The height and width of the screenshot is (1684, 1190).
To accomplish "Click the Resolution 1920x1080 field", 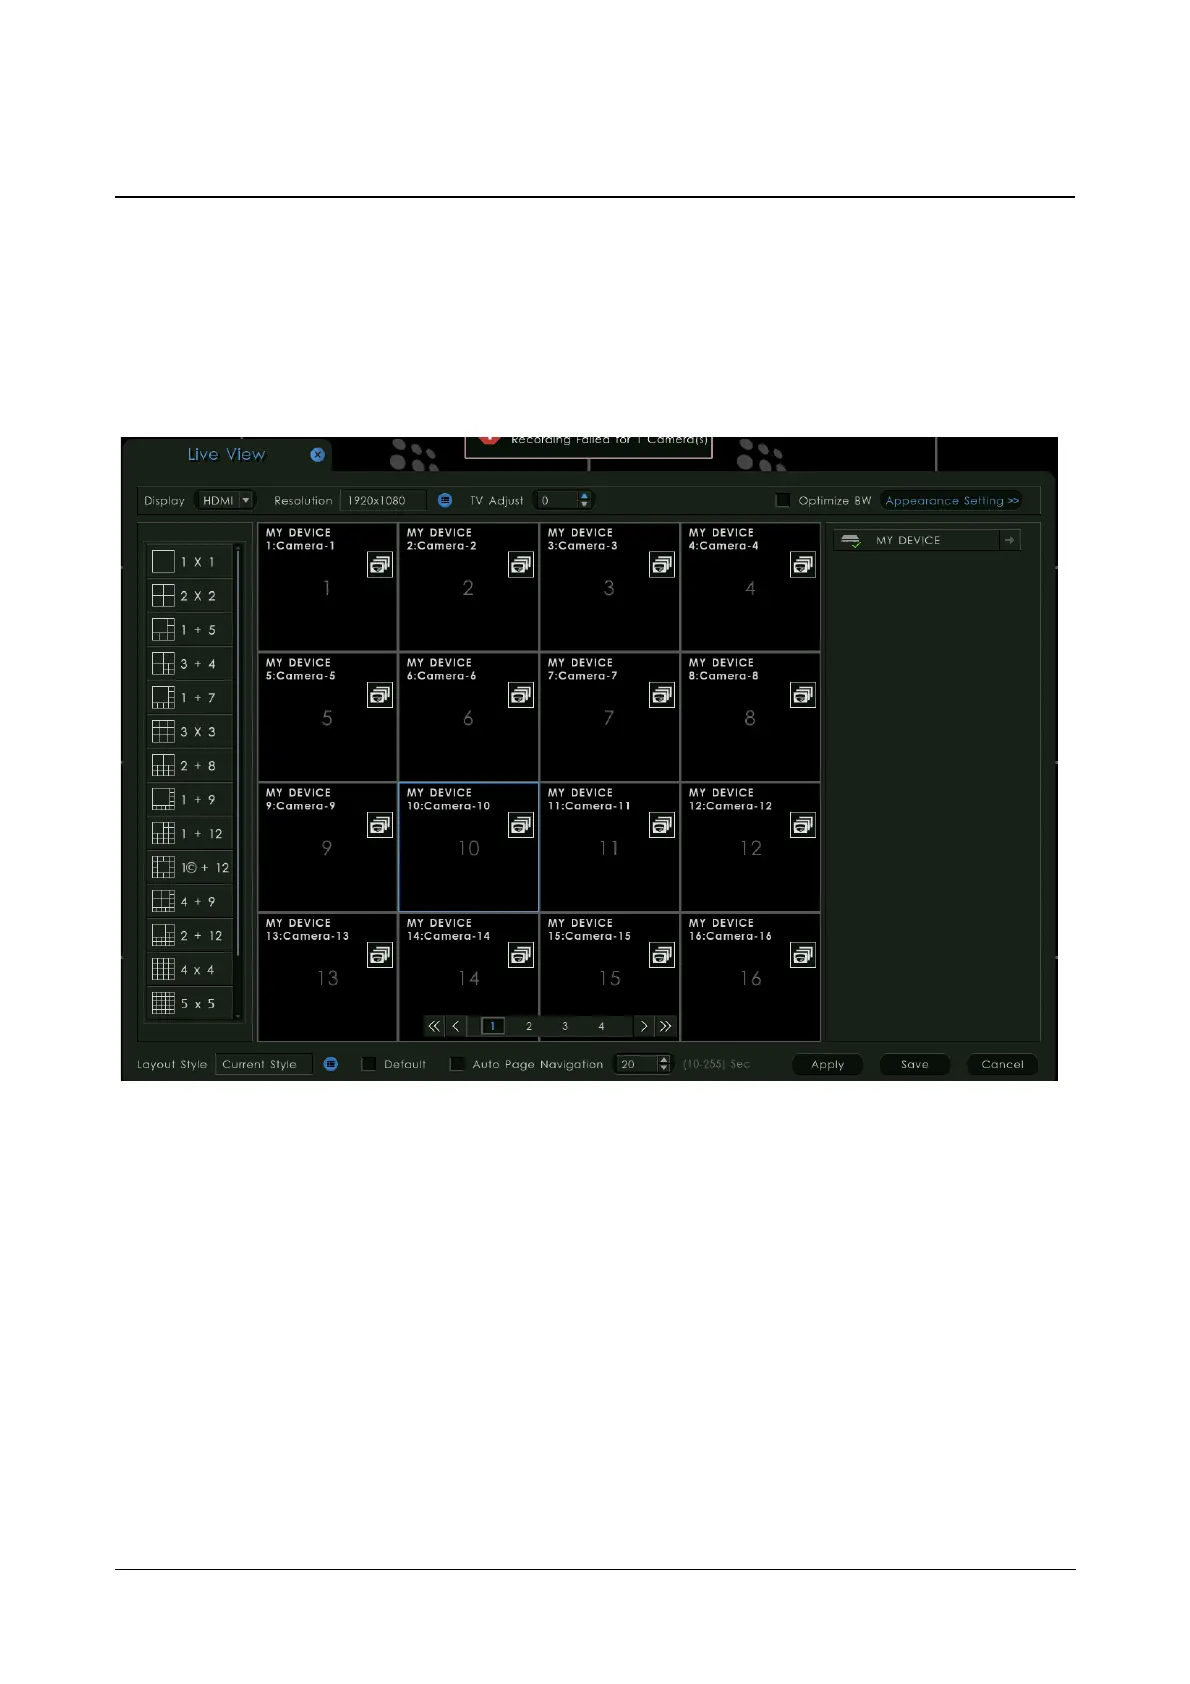I will pyautogui.click(x=384, y=500).
